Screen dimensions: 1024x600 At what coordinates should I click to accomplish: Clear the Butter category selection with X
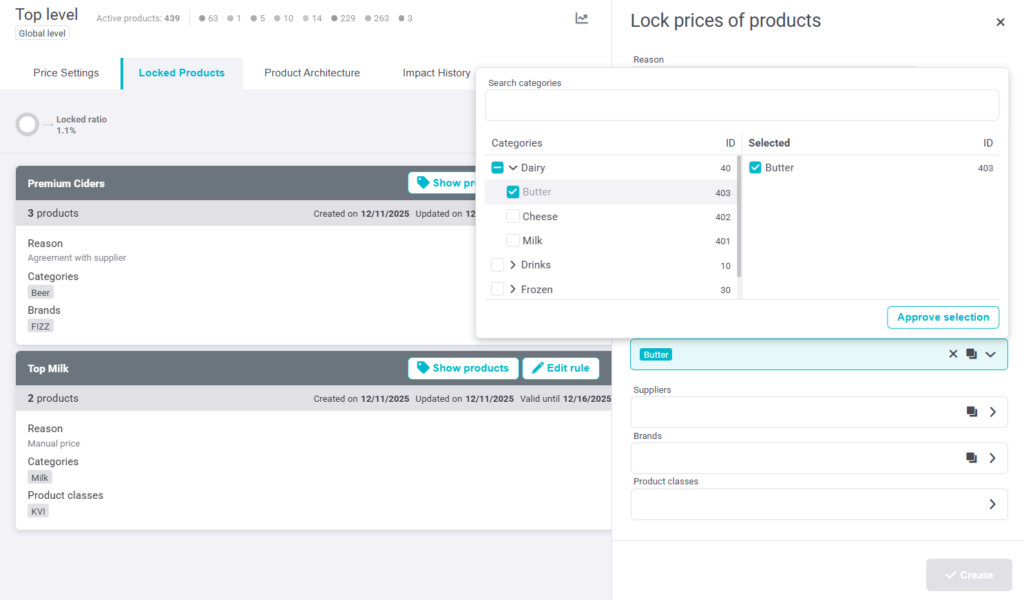tap(953, 354)
